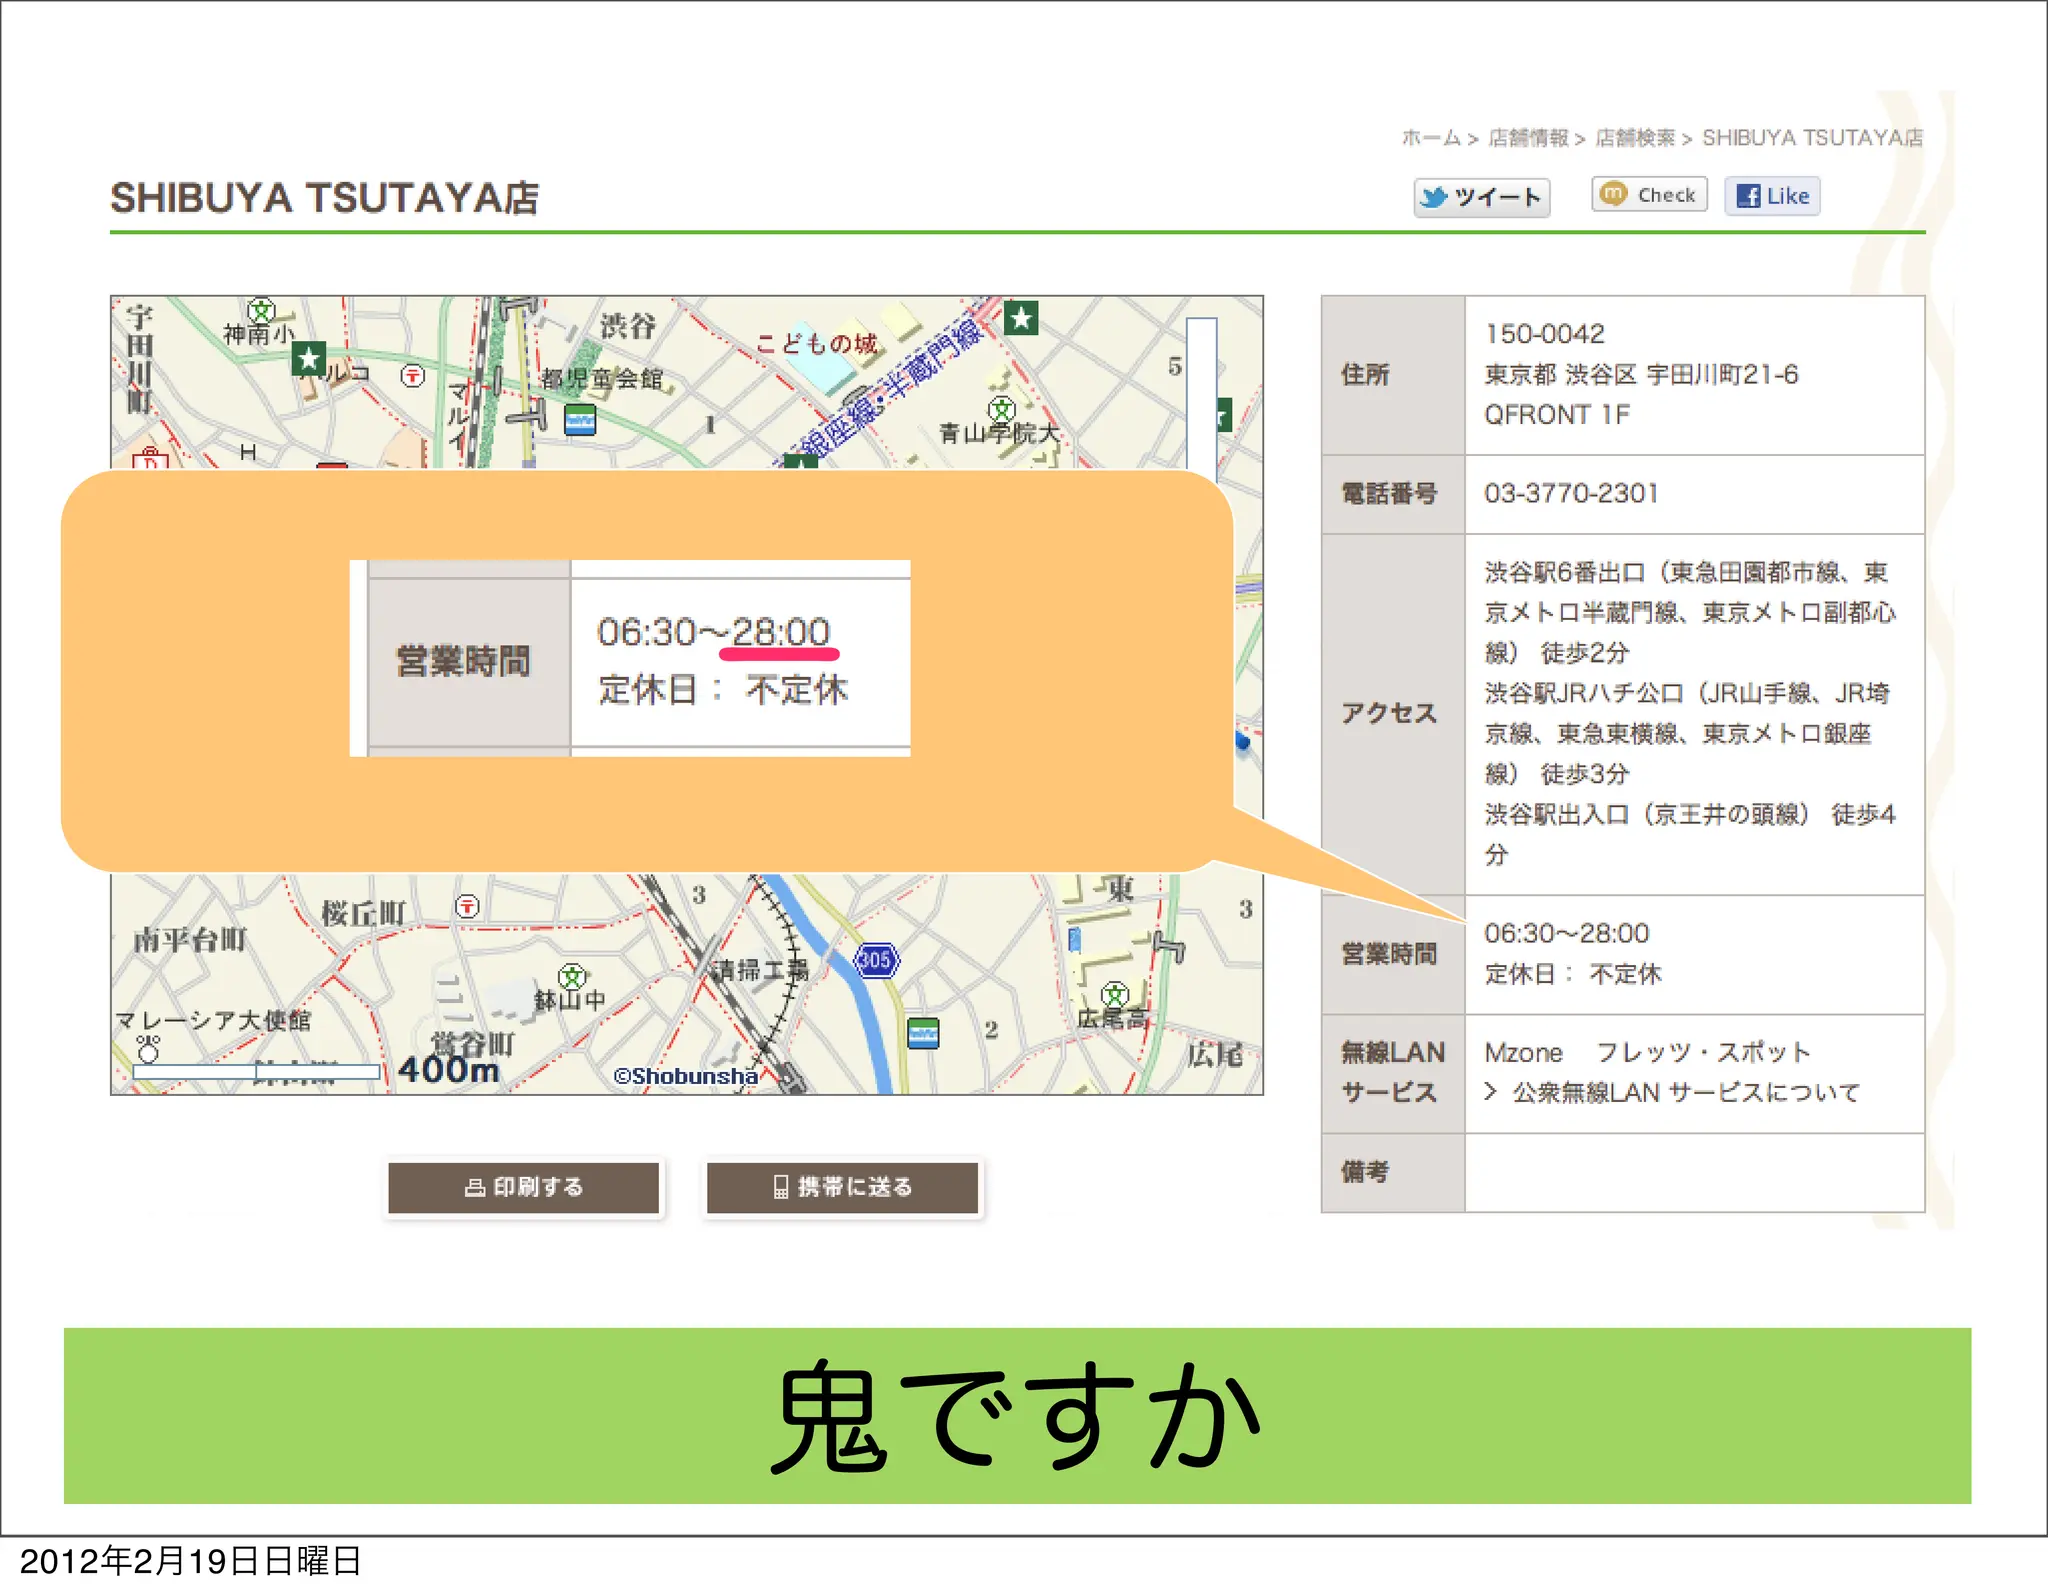Click the 清掃工場 map label
The height and width of the screenshot is (1593, 2048).
(x=759, y=969)
